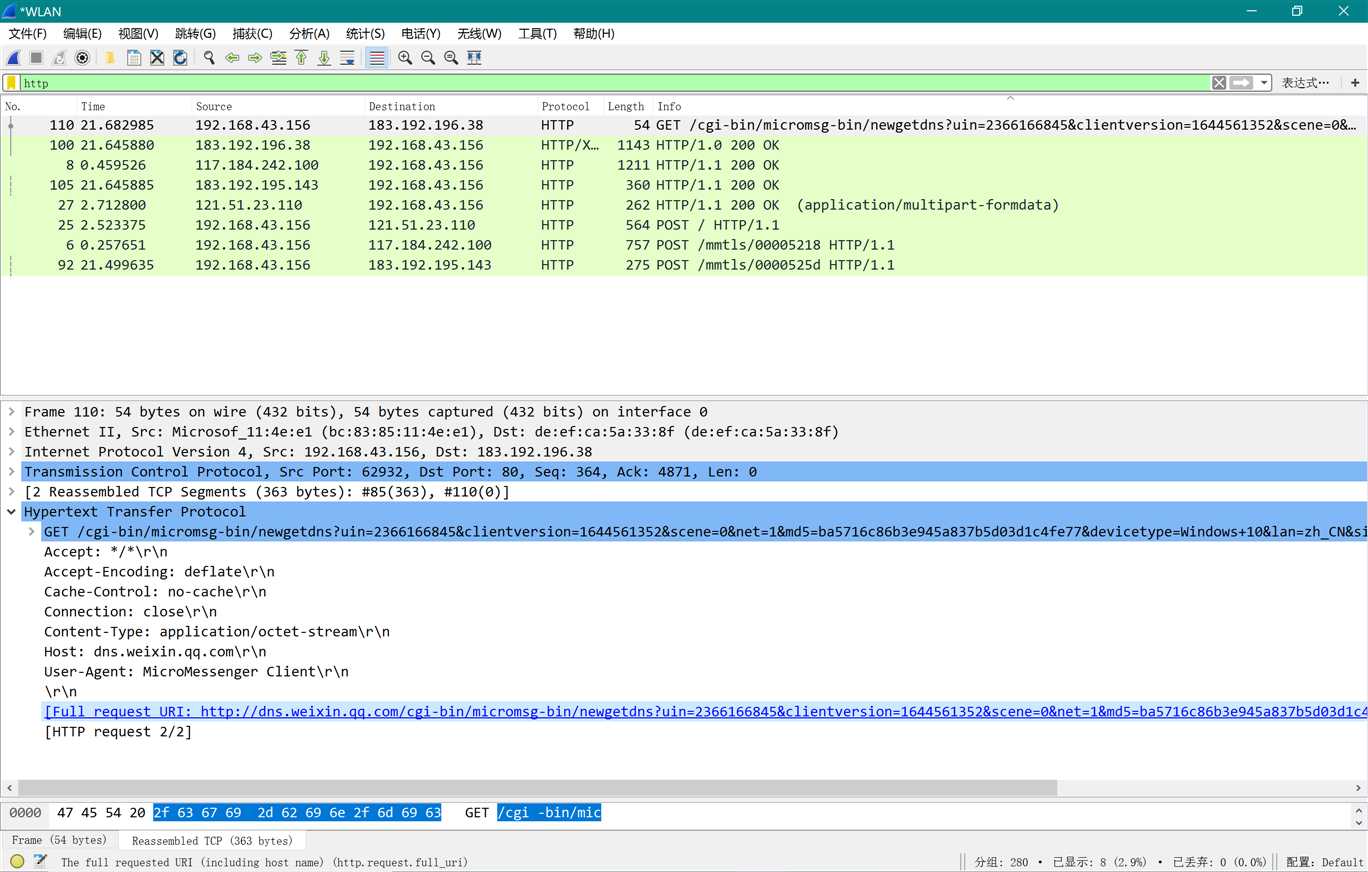Switch to Frame (54 bytes) tab

click(x=59, y=840)
